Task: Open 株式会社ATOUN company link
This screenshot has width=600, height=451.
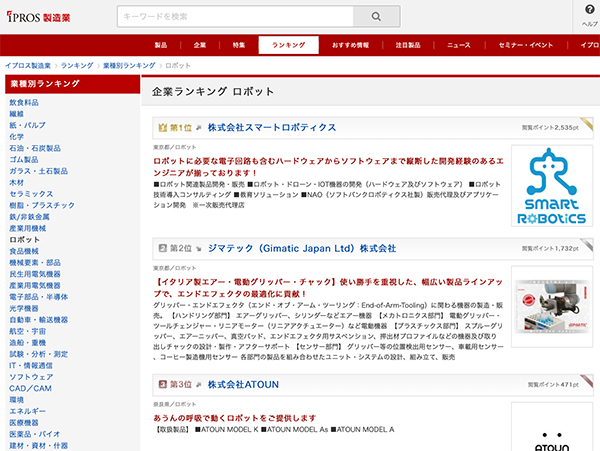Action: pos(243,384)
